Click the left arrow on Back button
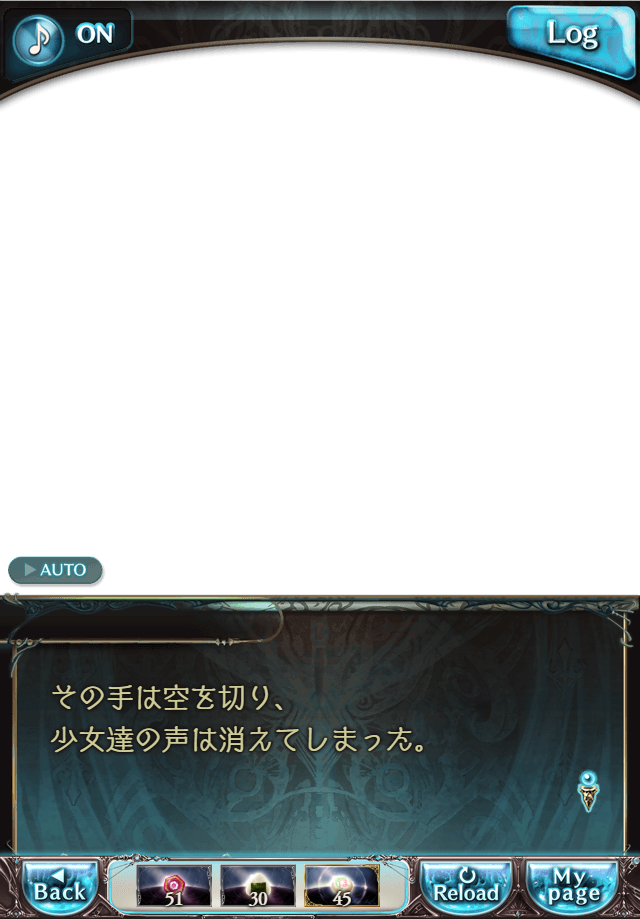 click(58, 876)
